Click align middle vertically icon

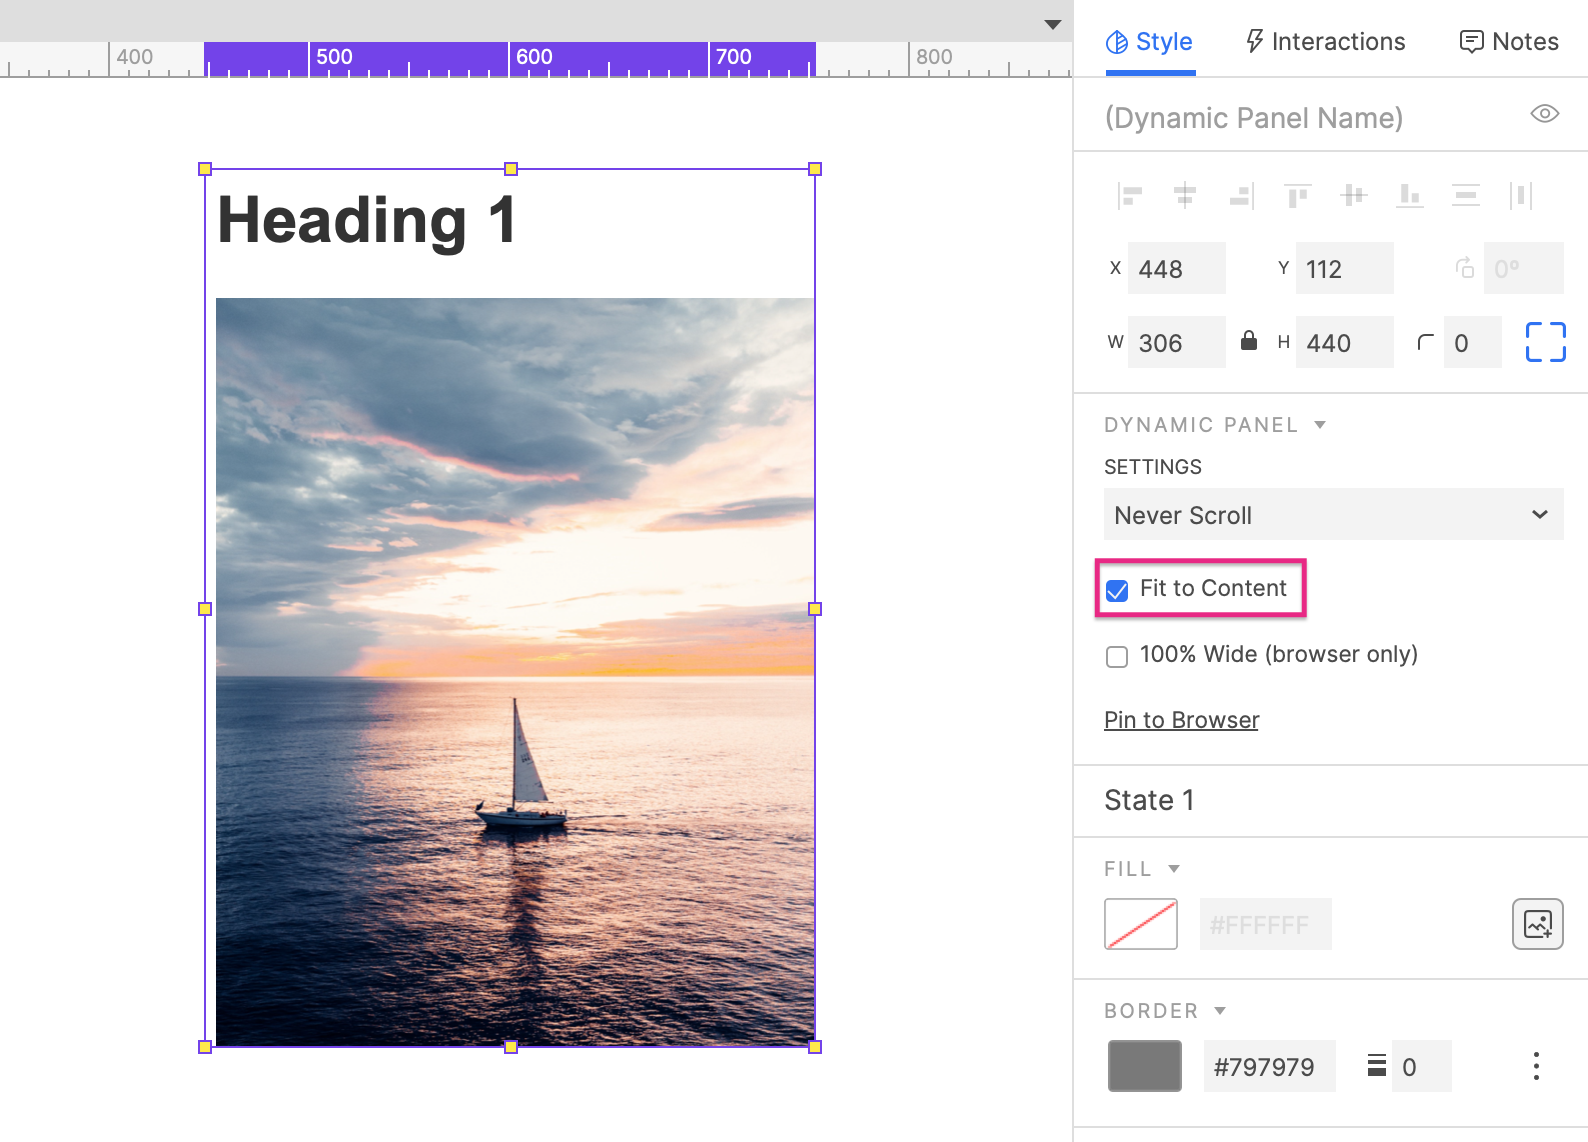(x=1353, y=195)
